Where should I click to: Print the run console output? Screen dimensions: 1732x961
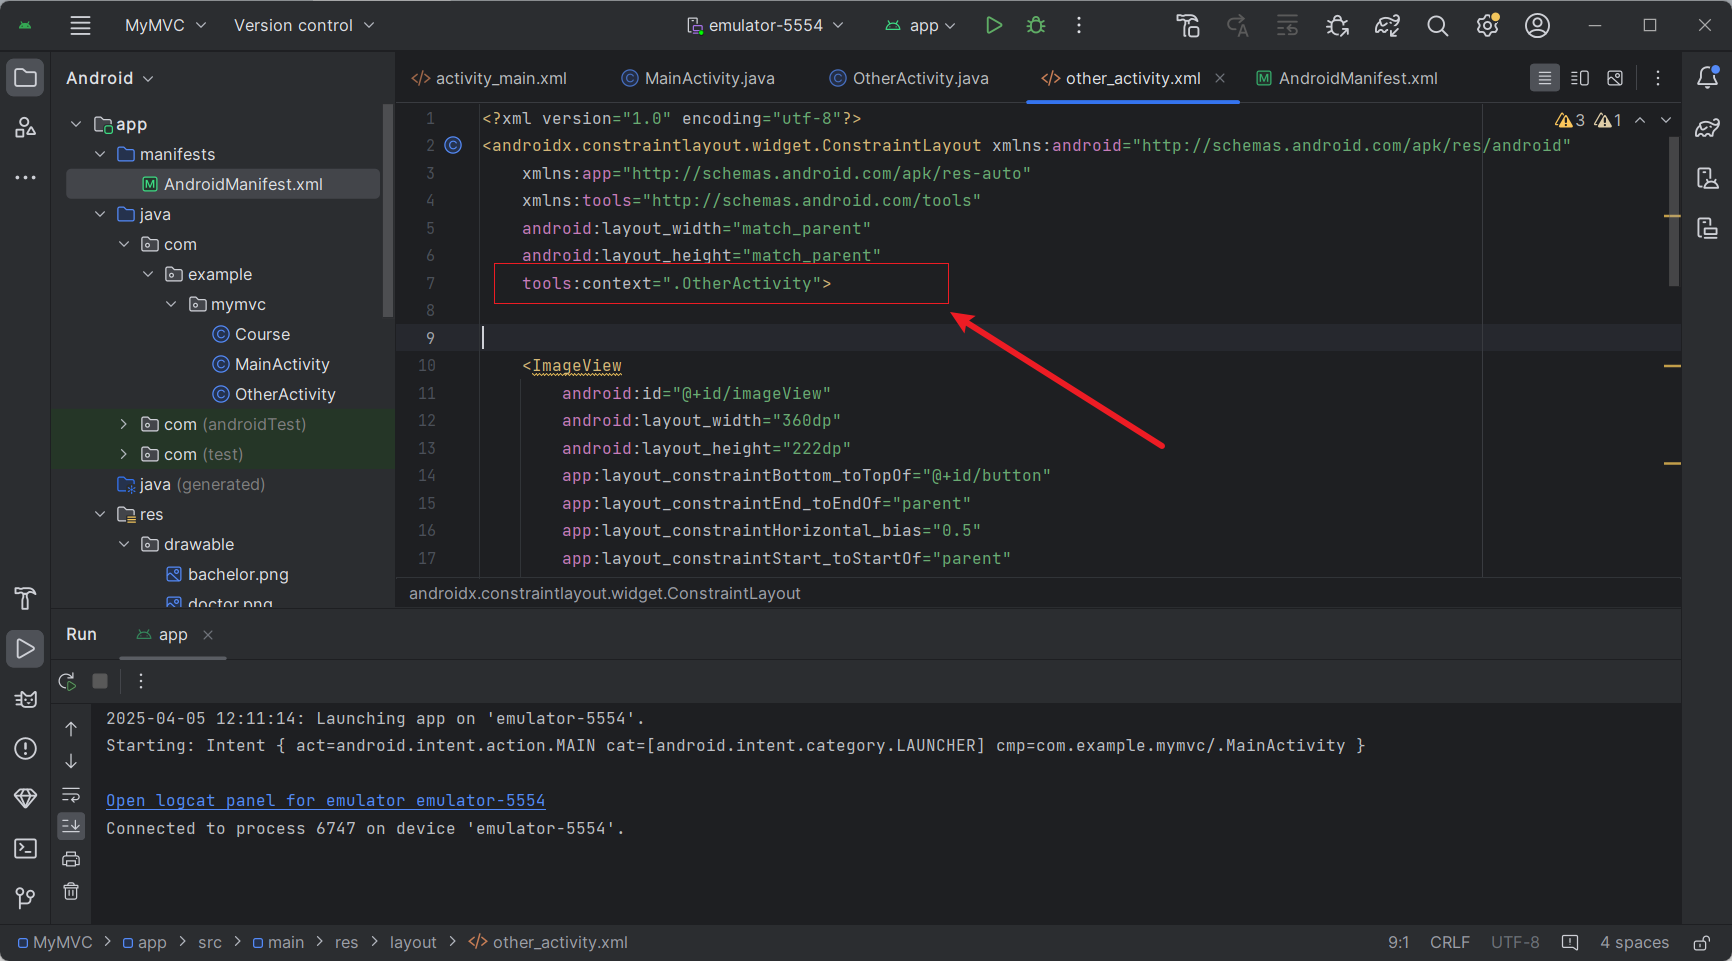[x=71, y=859]
